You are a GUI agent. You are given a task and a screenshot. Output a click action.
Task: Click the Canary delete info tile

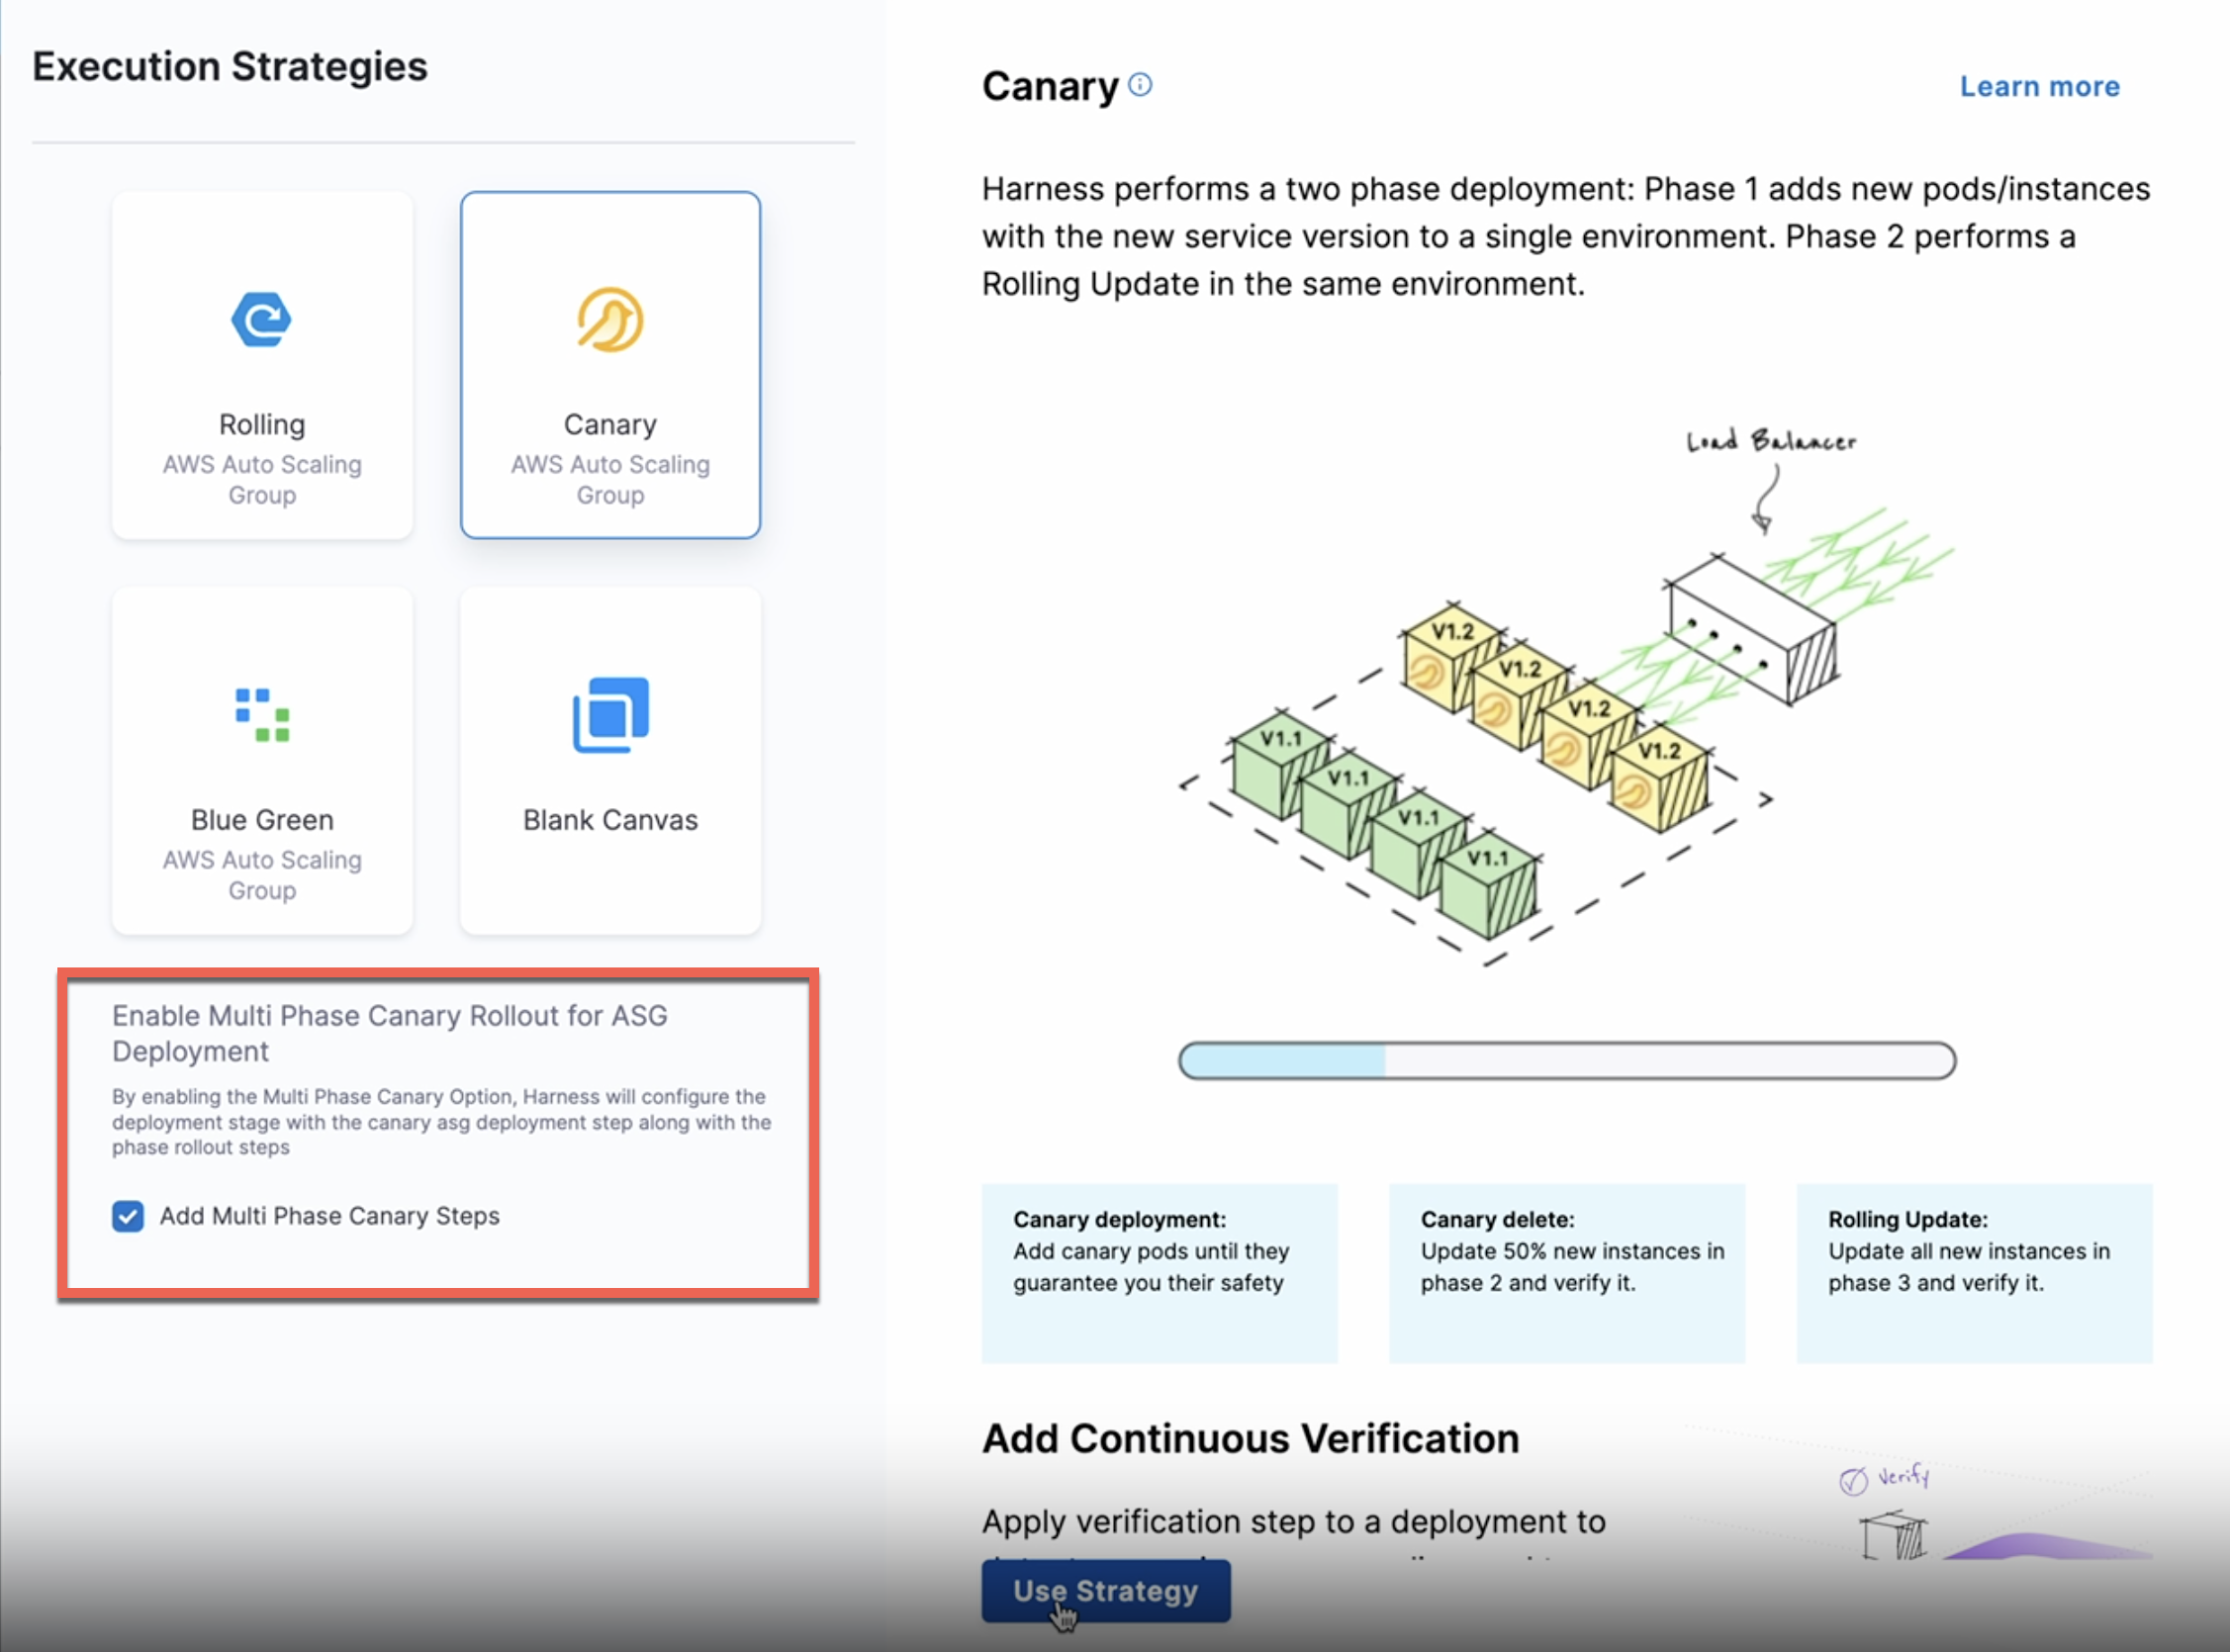1566,1272
